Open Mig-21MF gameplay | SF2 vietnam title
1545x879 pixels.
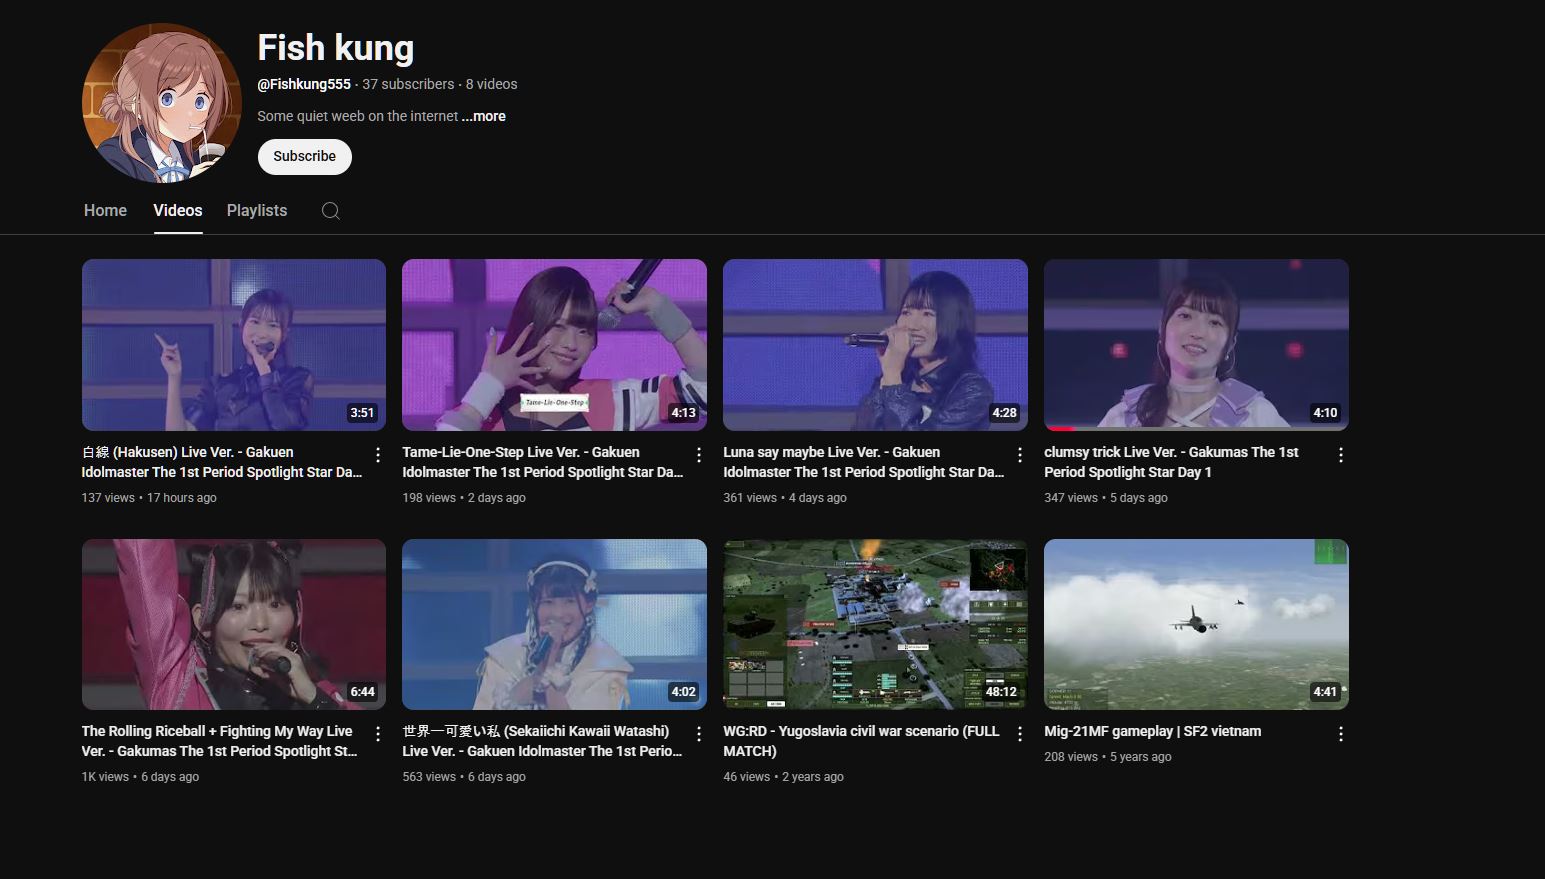(x=1153, y=731)
